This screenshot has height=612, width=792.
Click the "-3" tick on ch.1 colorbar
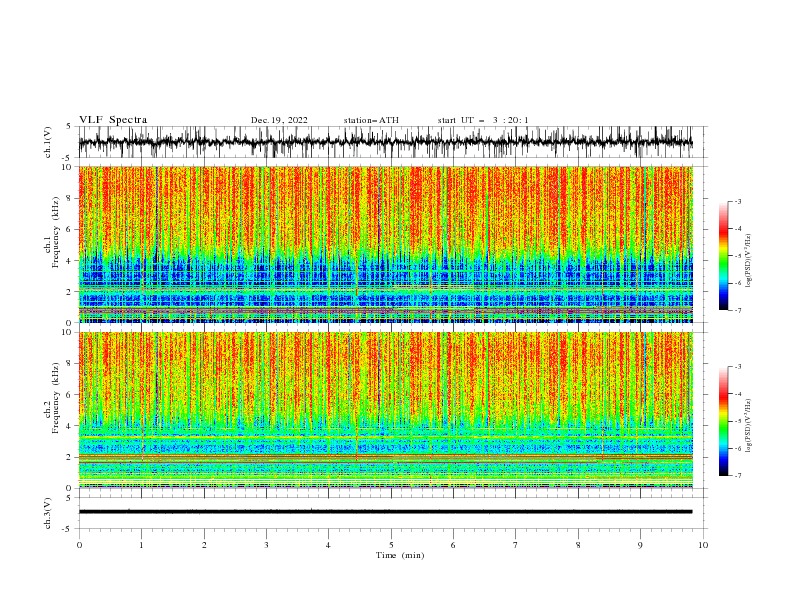pos(737,201)
